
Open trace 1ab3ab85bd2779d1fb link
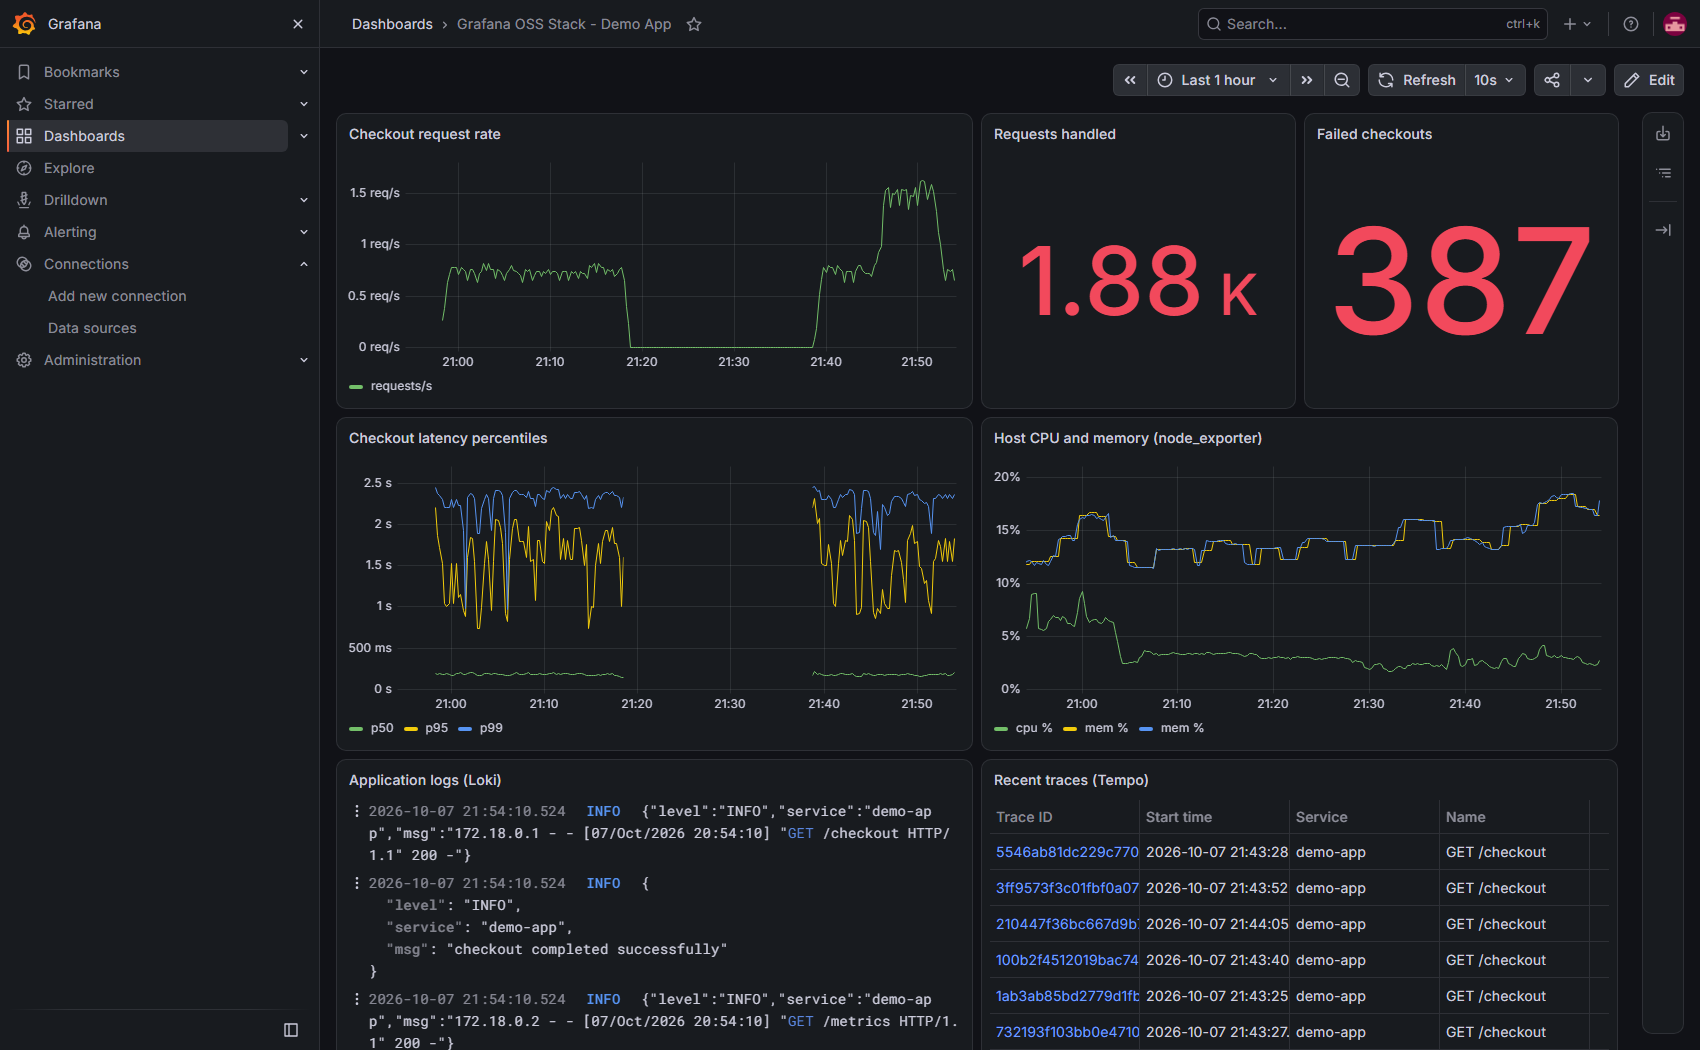click(1067, 996)
